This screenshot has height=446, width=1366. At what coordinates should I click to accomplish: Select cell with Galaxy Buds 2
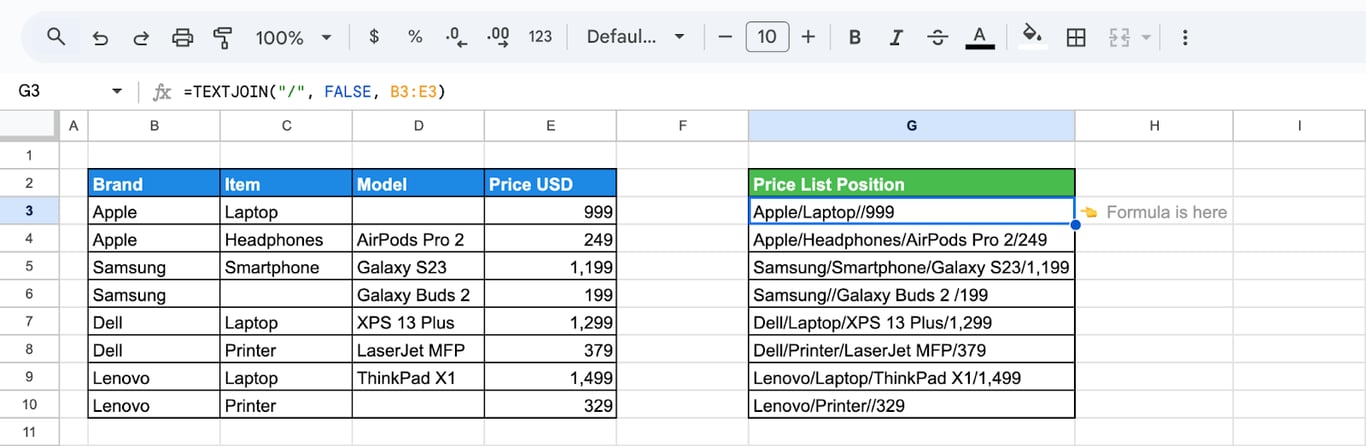(418, 295)
